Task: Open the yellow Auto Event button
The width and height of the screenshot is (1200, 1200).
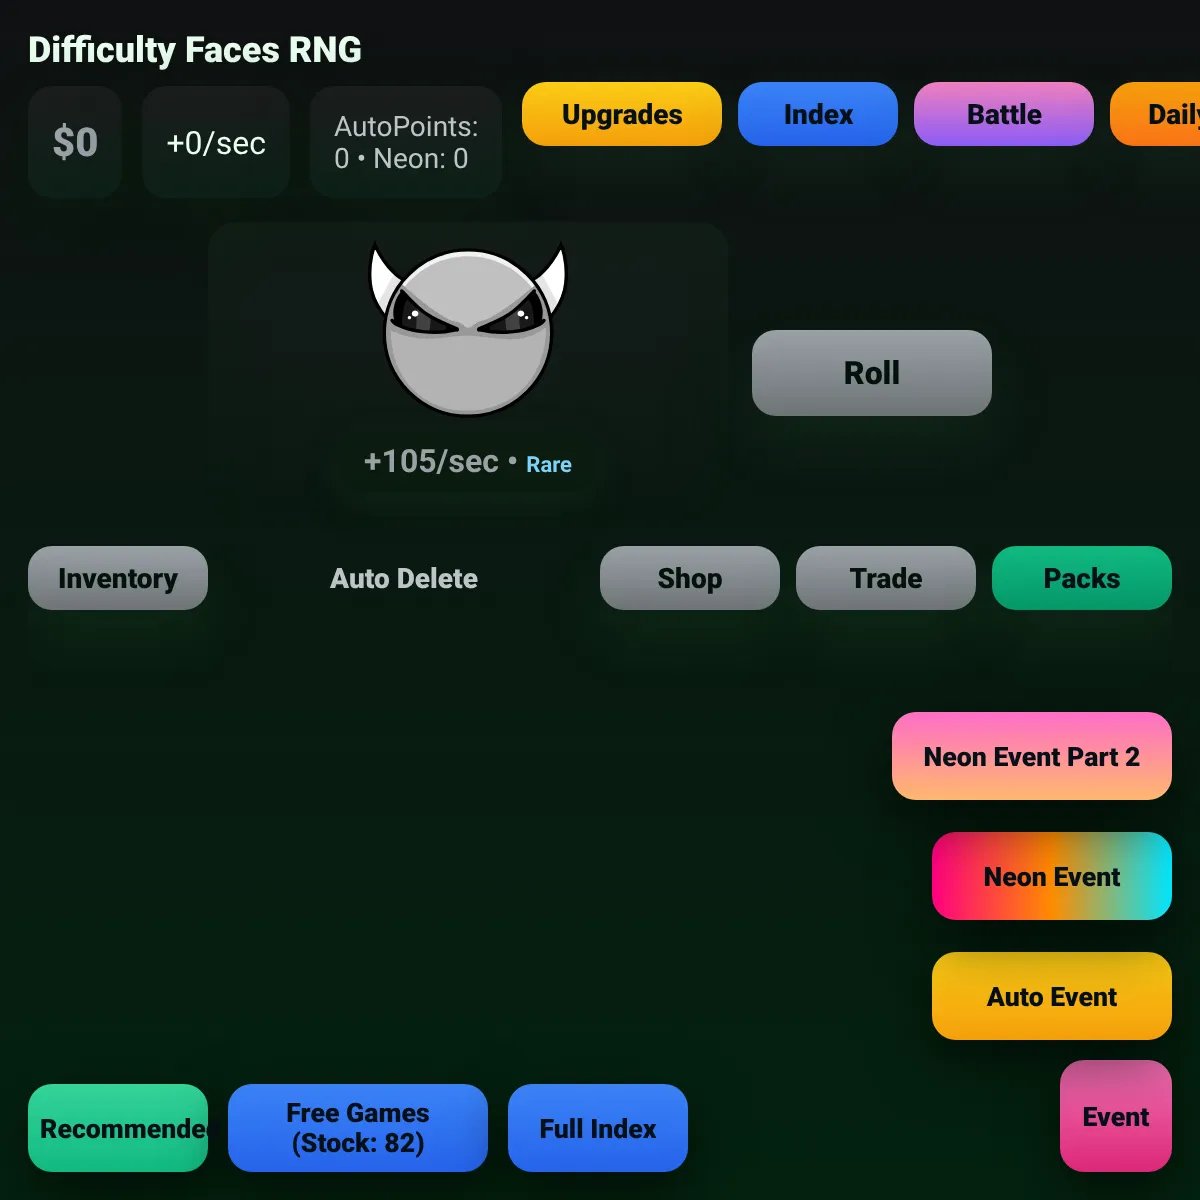Action: 1052,996
